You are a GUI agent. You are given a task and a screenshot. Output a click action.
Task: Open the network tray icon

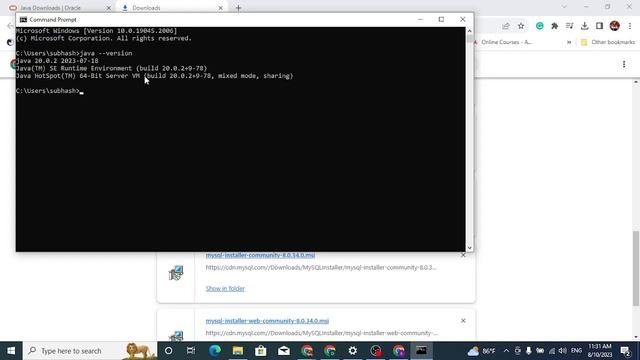552,351
